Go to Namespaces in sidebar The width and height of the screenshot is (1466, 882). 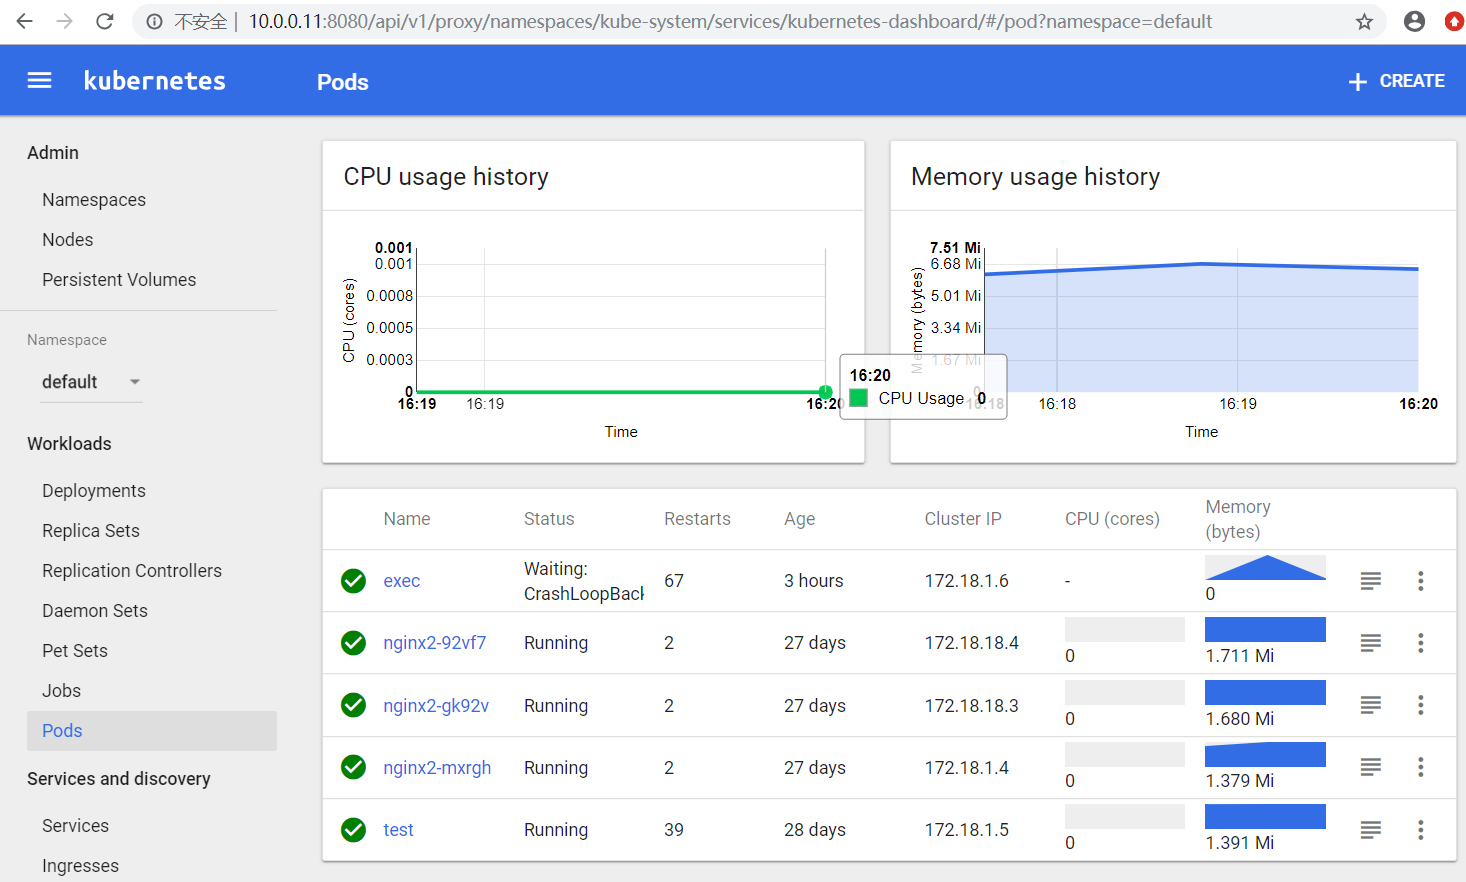[x=94, y=200]
